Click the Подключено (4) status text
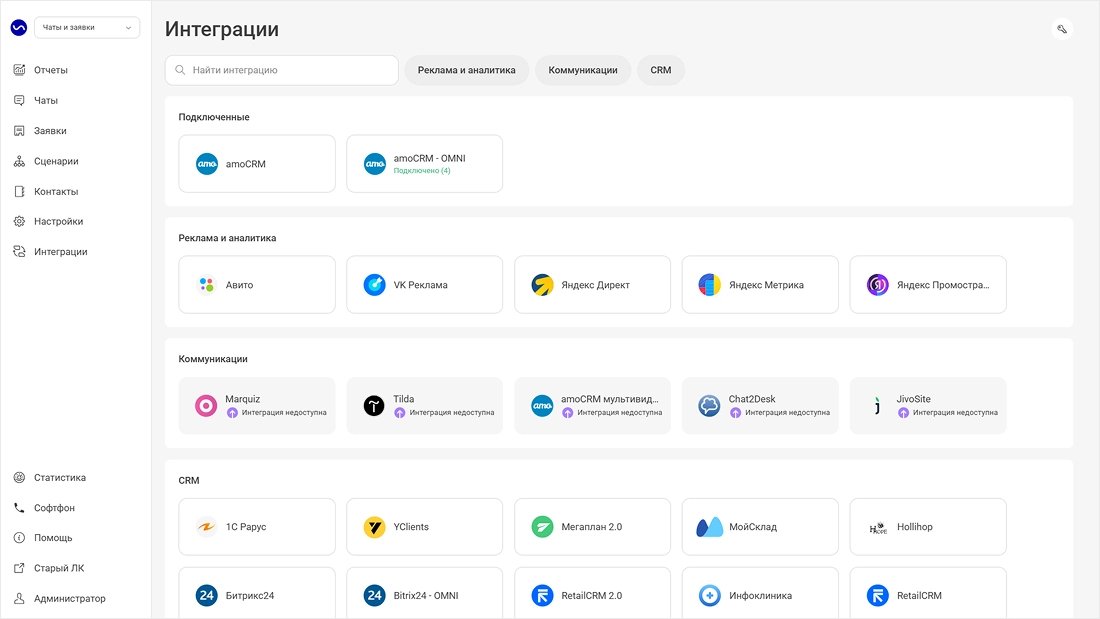 422,171
